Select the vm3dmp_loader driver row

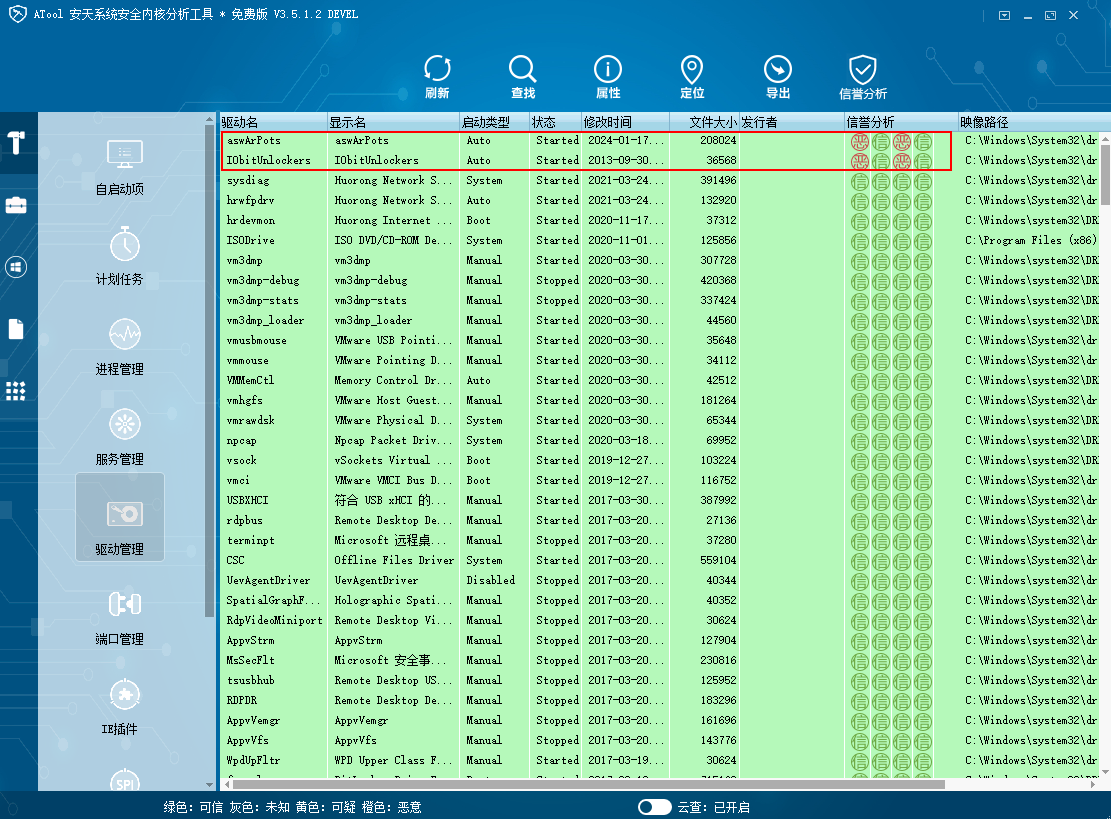(659, 320)
